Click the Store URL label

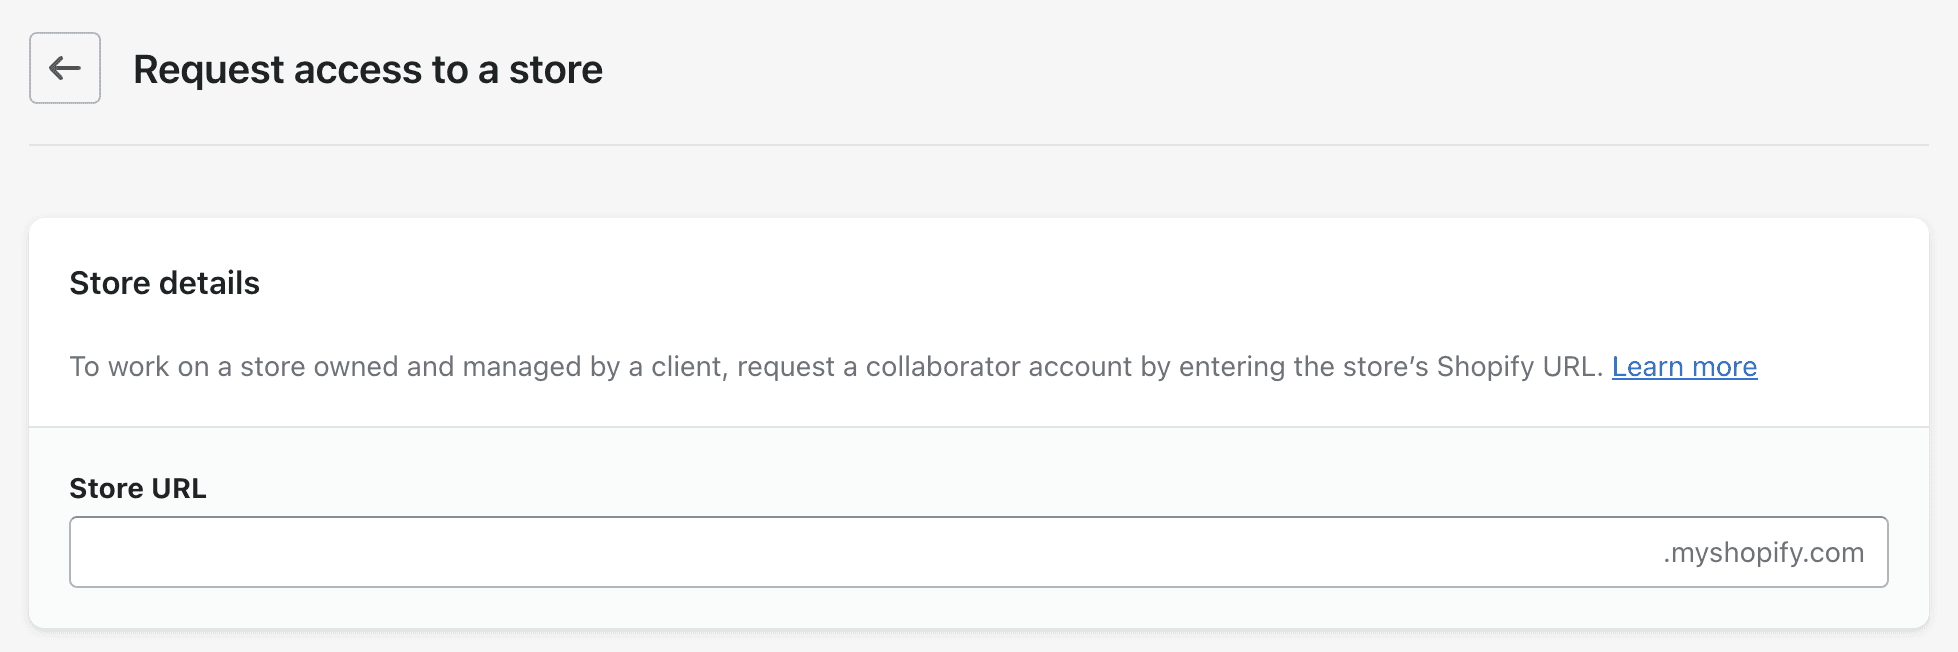tap(138, 488)
